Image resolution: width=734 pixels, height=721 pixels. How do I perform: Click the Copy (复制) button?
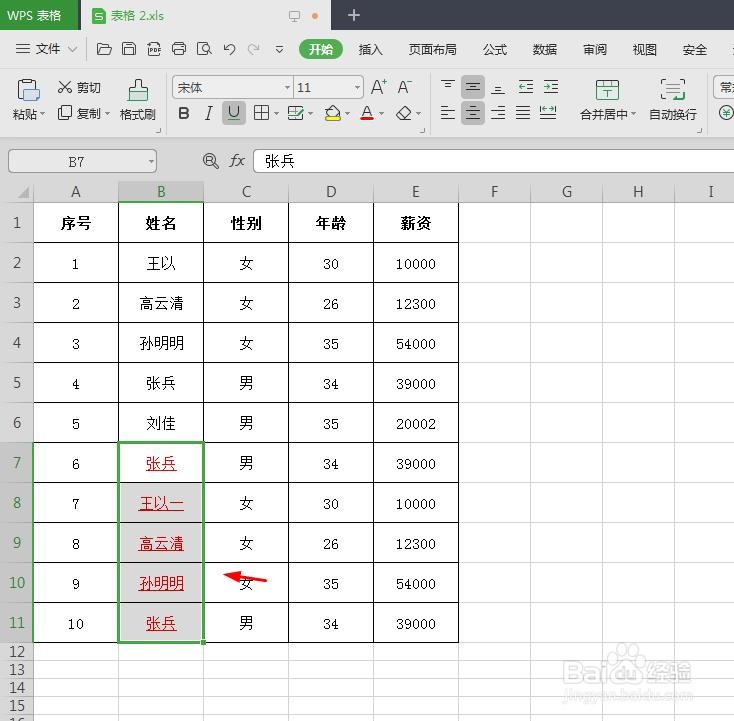(x=79, y=113)
